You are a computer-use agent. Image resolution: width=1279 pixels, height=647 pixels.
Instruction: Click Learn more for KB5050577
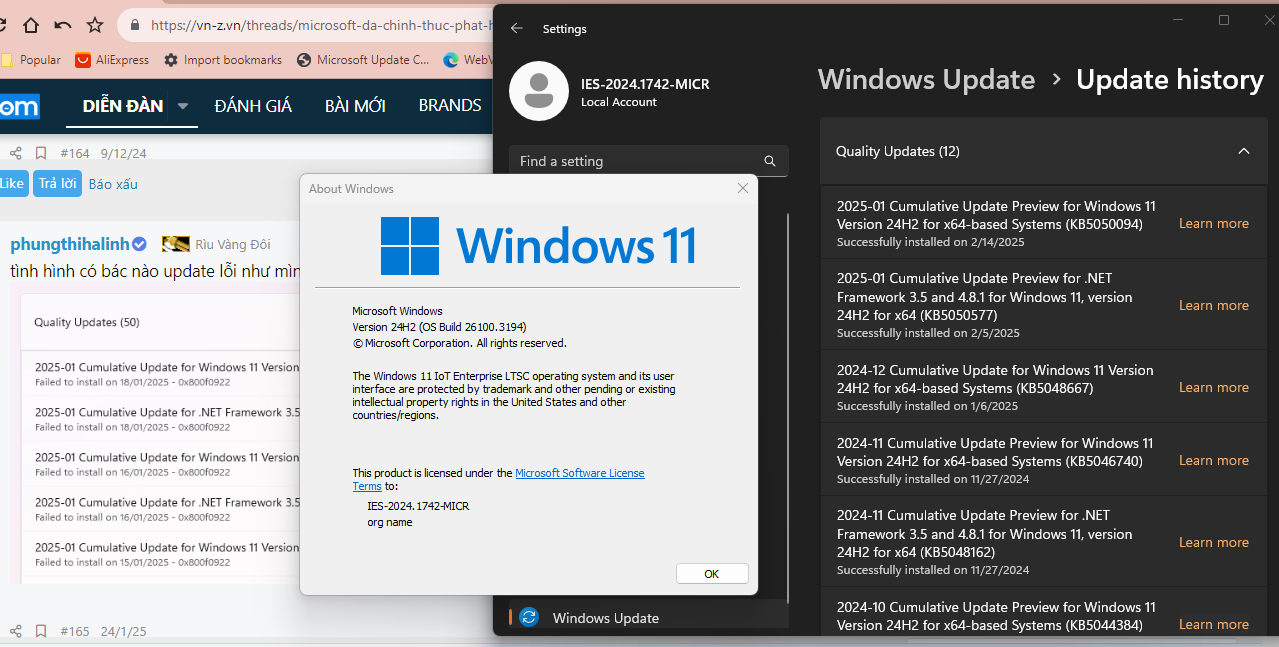[1214, 305]
